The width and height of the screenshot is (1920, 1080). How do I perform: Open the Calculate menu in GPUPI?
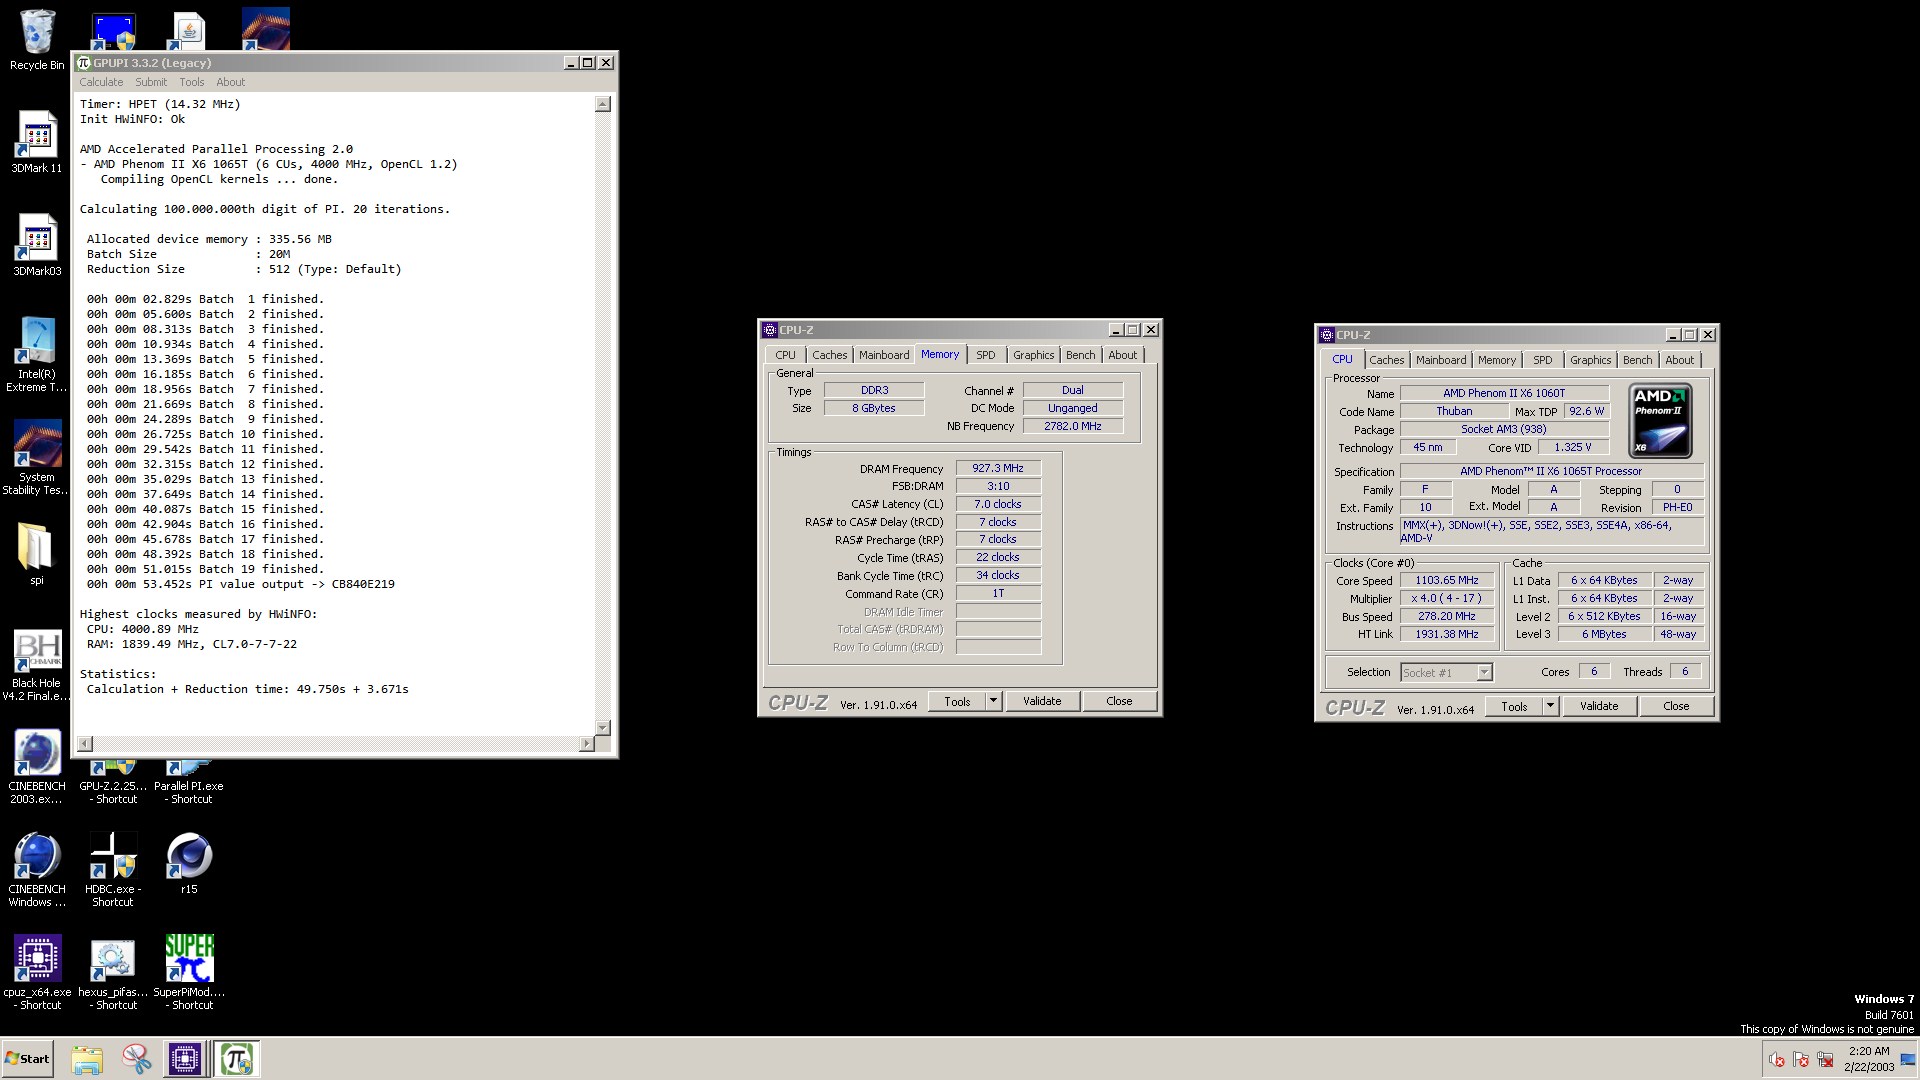(101, 82)
